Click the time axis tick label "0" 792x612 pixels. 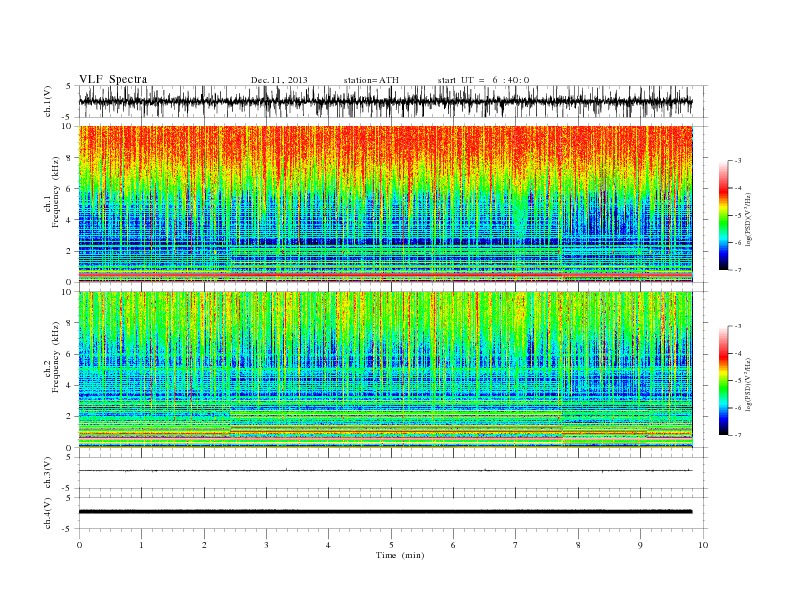click(x=79, y=545)
